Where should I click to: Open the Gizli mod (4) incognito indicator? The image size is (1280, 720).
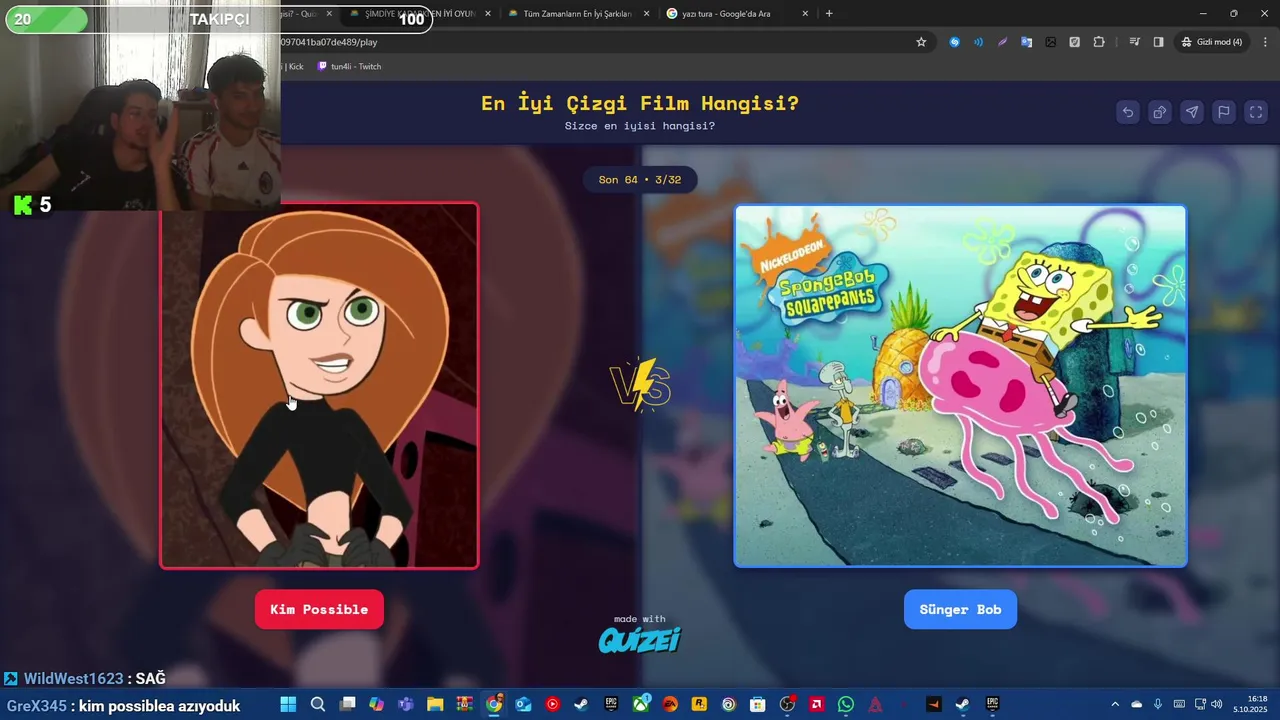(1211, 42)
